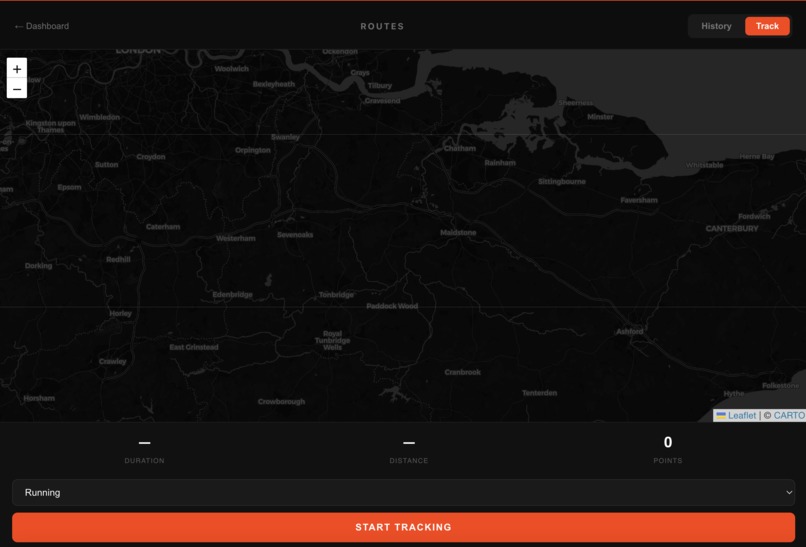
Task: Click the East Grinstead map label
Action: coord(194,347)
